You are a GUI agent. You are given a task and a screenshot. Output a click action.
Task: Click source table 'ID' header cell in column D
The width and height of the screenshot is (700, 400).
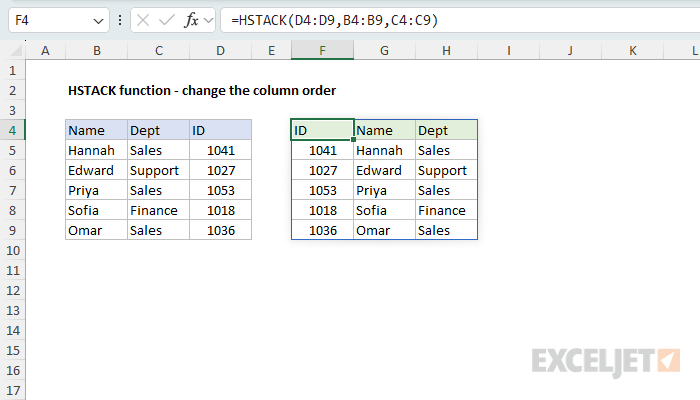click(x=221, y=130)
